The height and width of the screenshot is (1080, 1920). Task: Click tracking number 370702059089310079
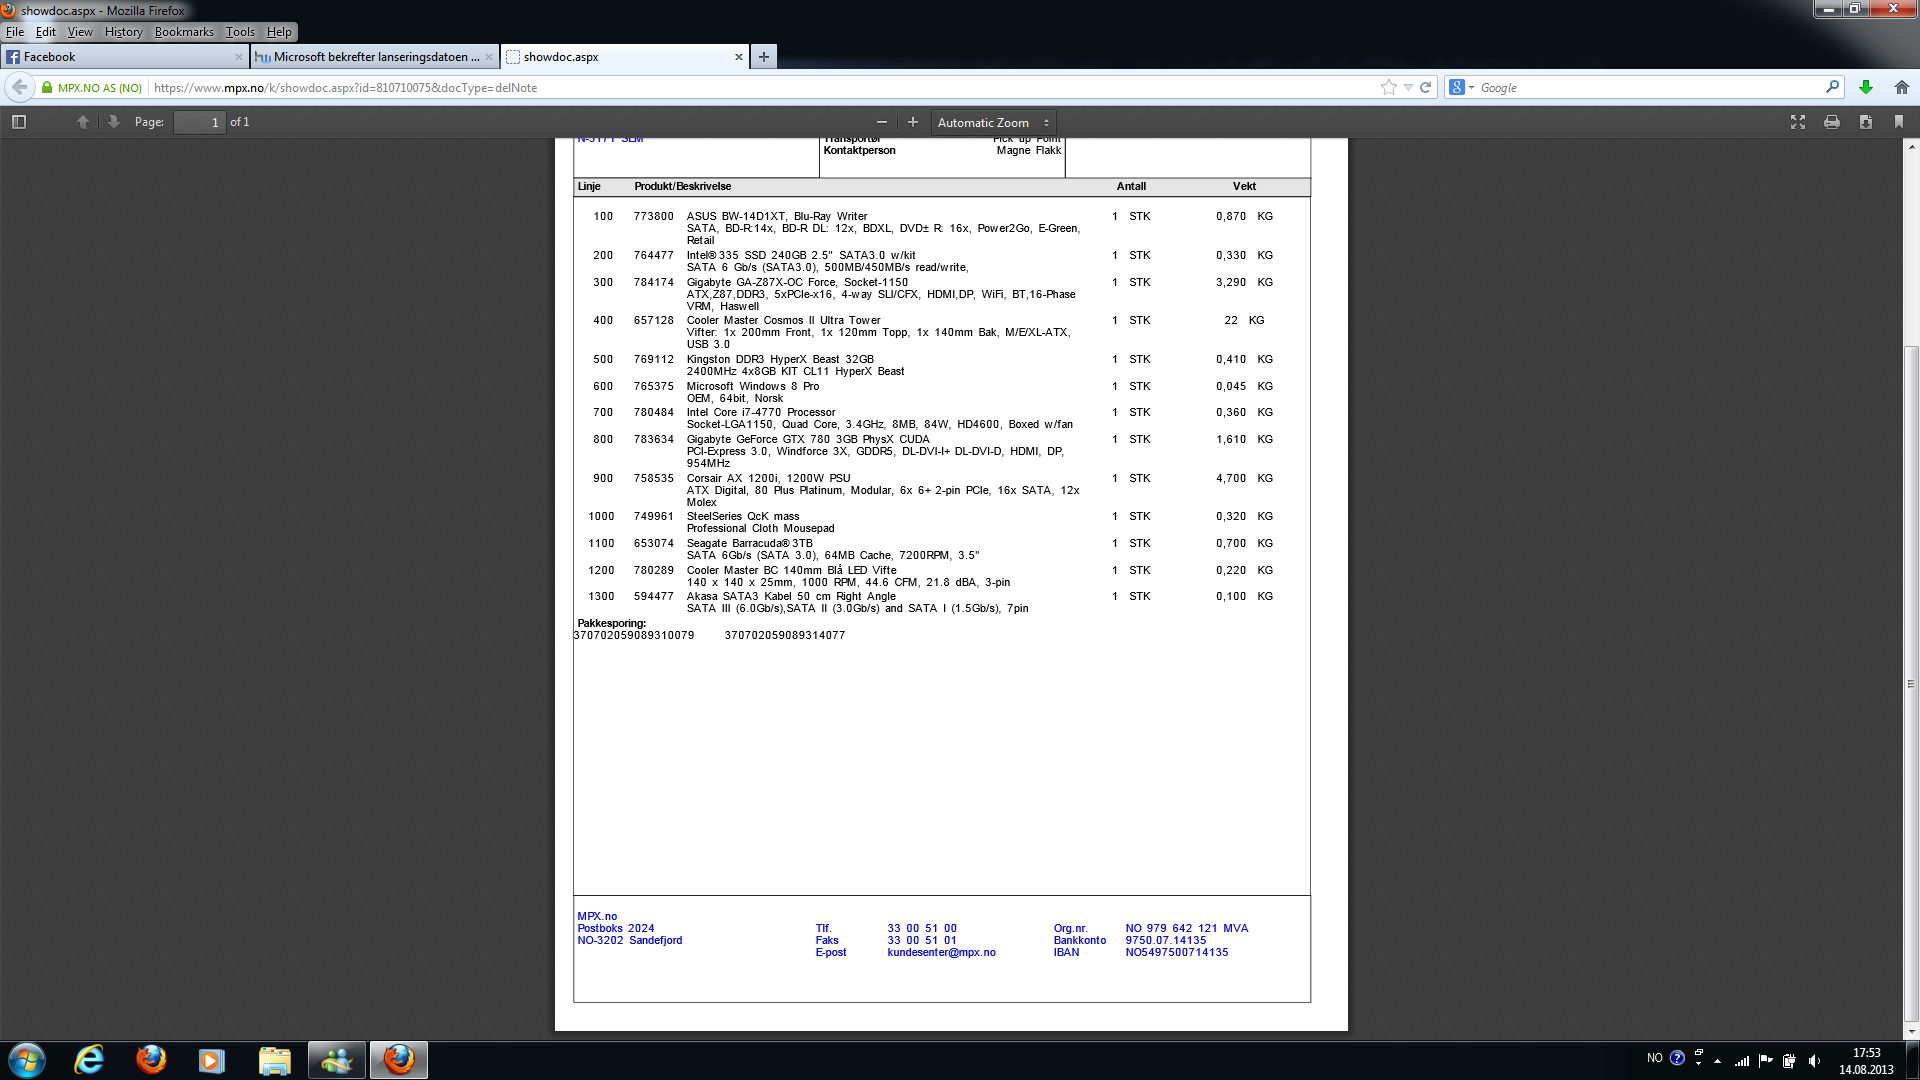click(x=634, y=636)
